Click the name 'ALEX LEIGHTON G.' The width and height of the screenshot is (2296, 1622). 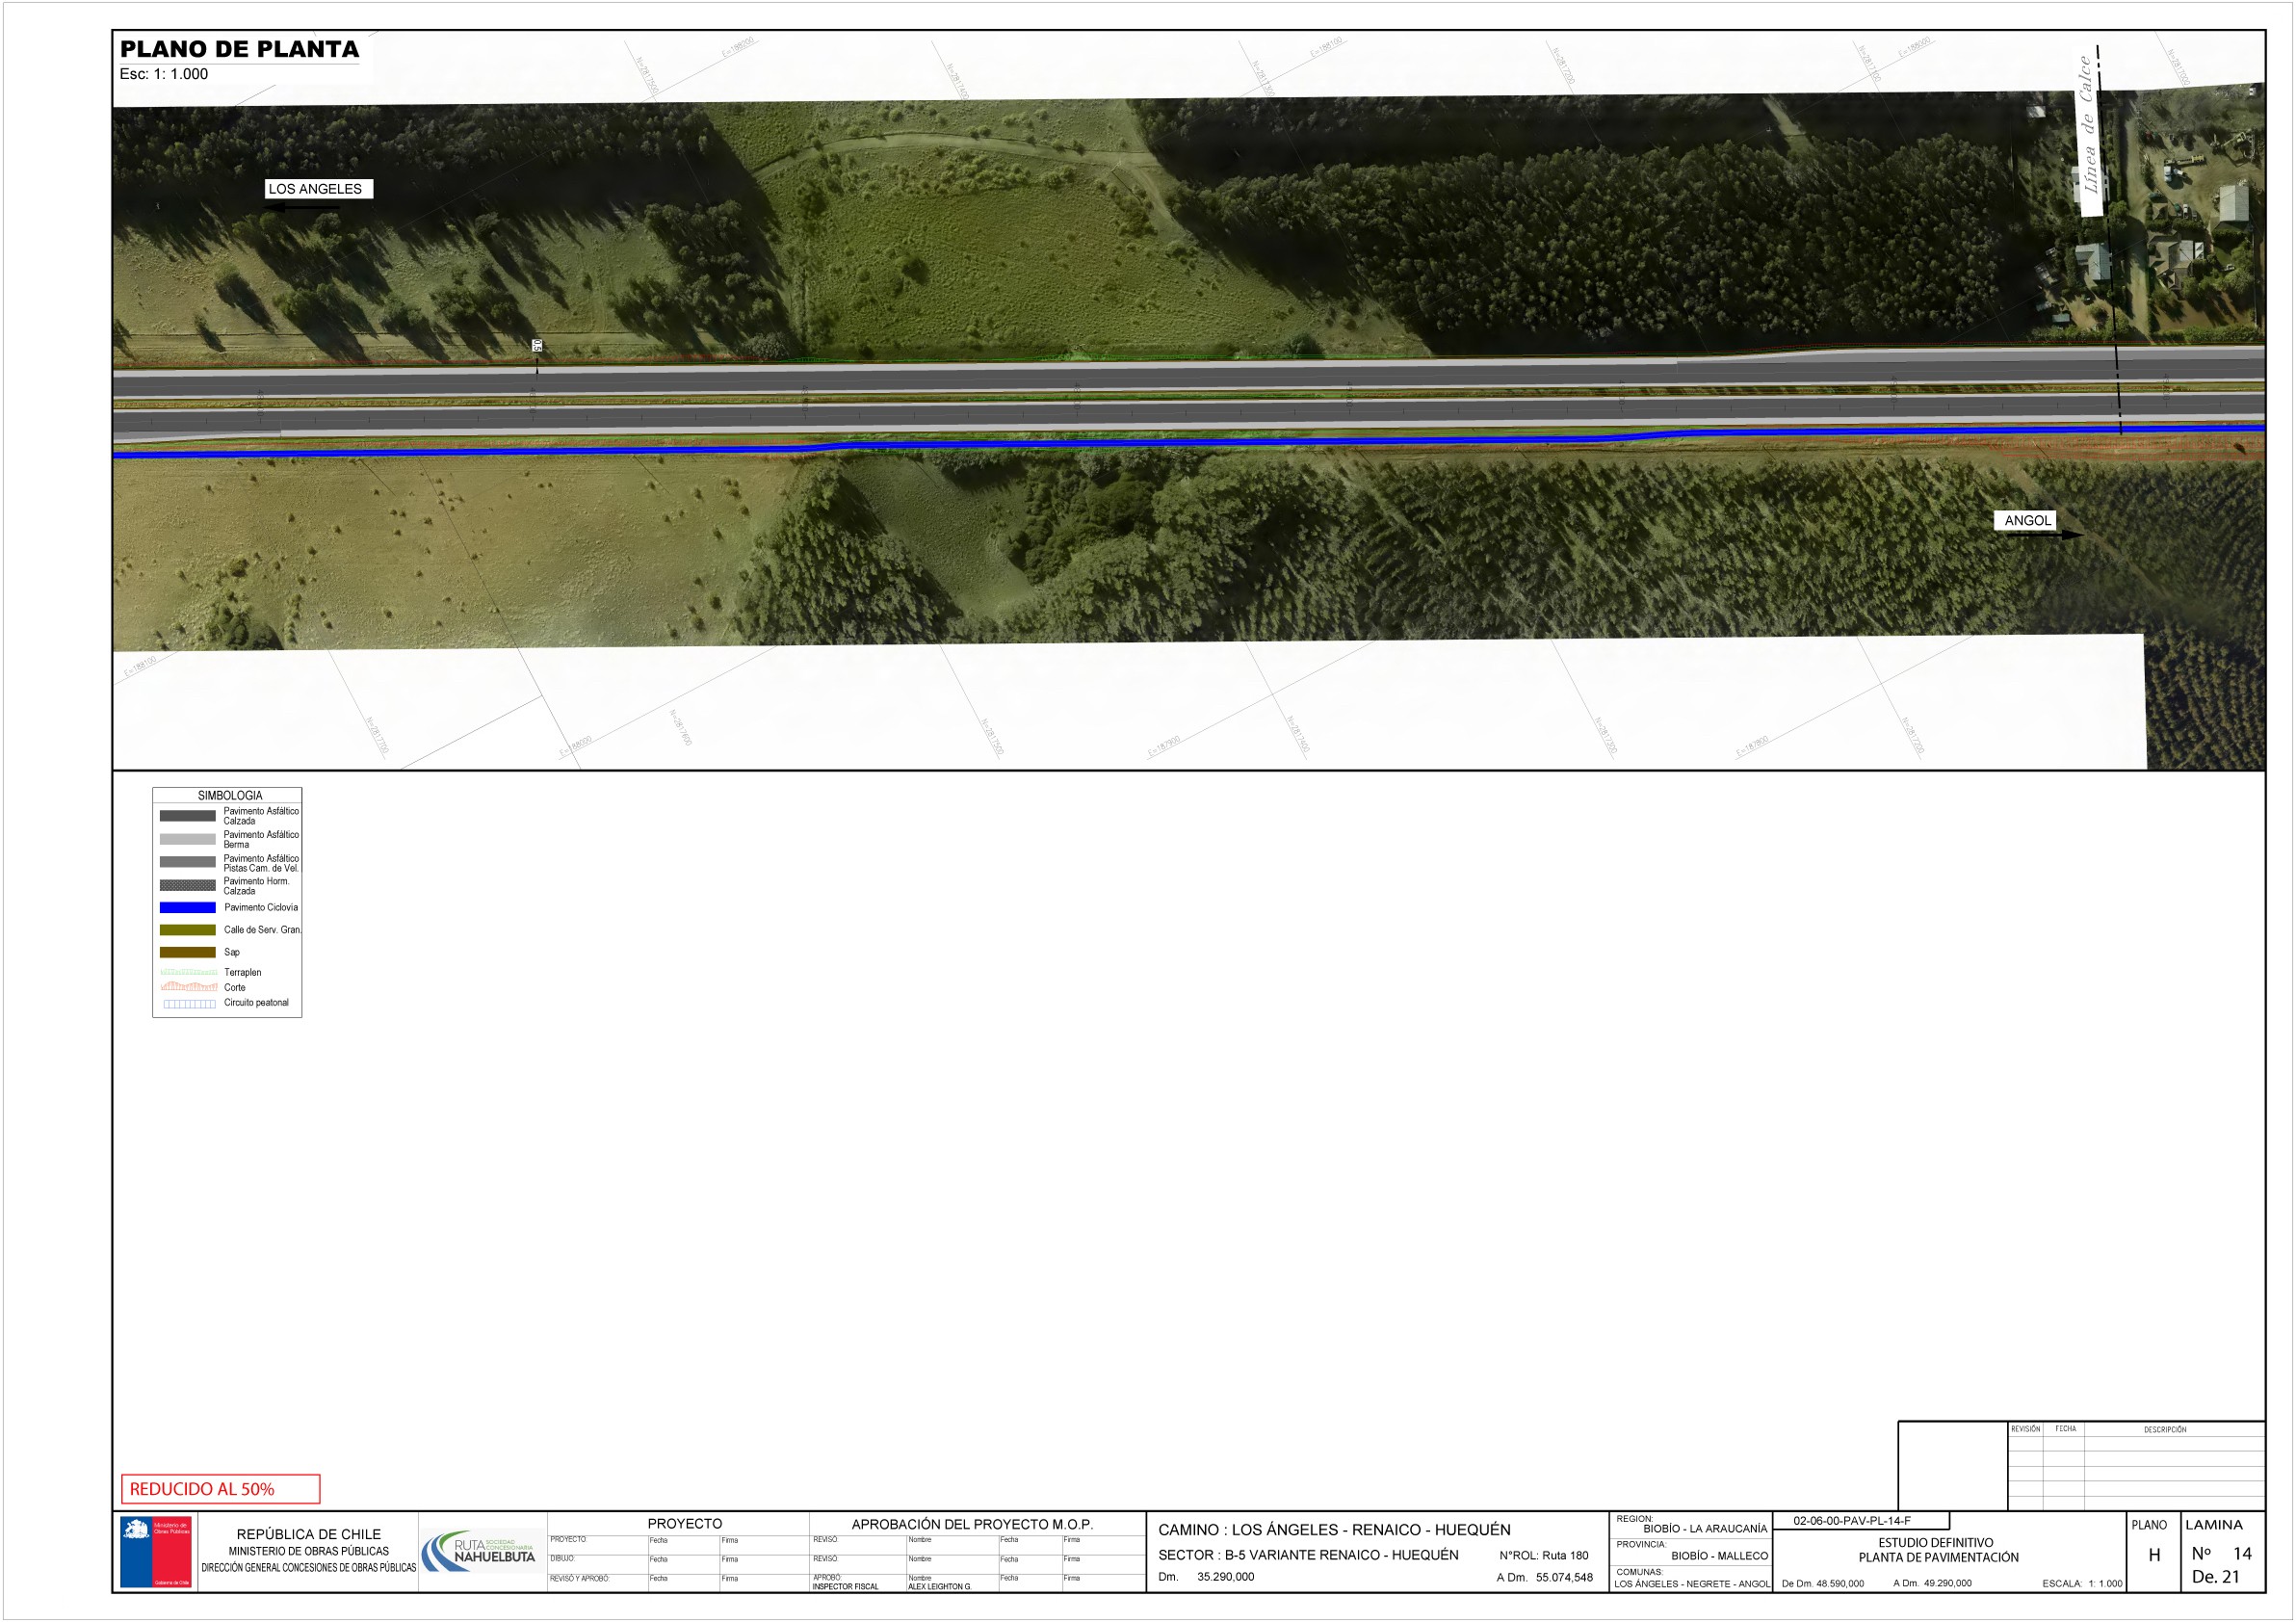click(939, 1587)
